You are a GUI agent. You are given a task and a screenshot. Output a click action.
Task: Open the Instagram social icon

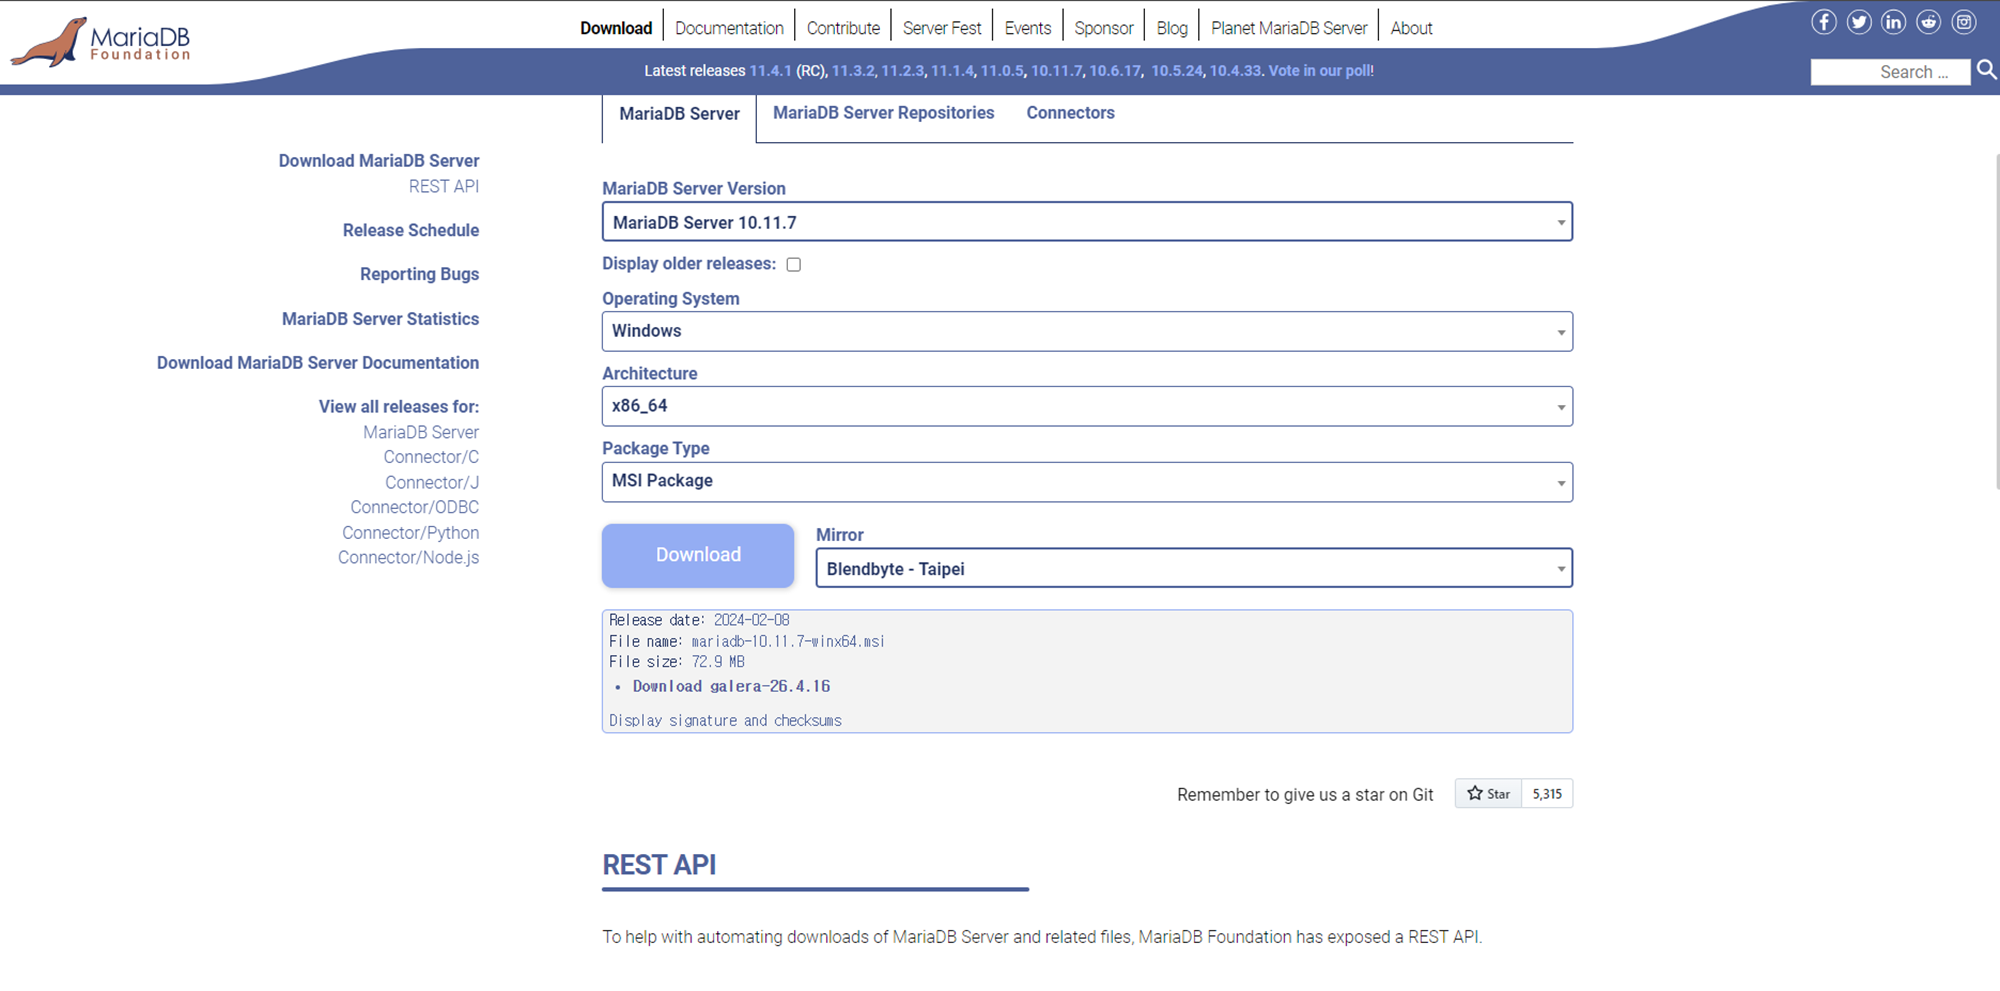1964,22
